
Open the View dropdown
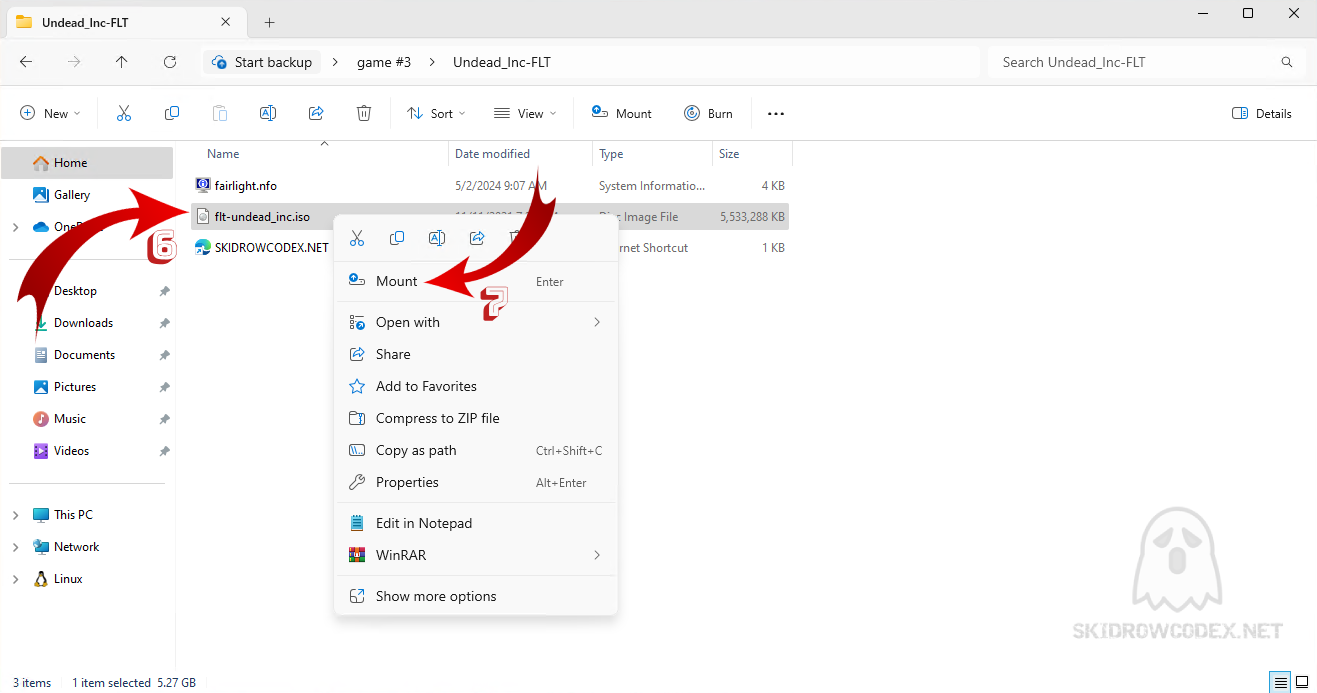[525, 114]
